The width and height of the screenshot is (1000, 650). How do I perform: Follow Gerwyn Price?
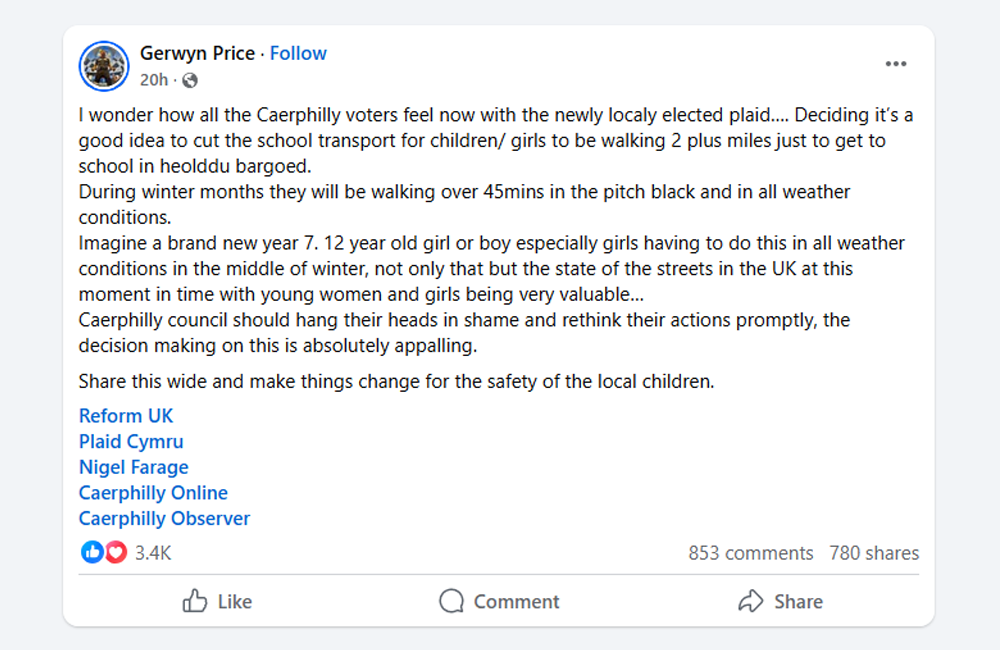[298, 53]
